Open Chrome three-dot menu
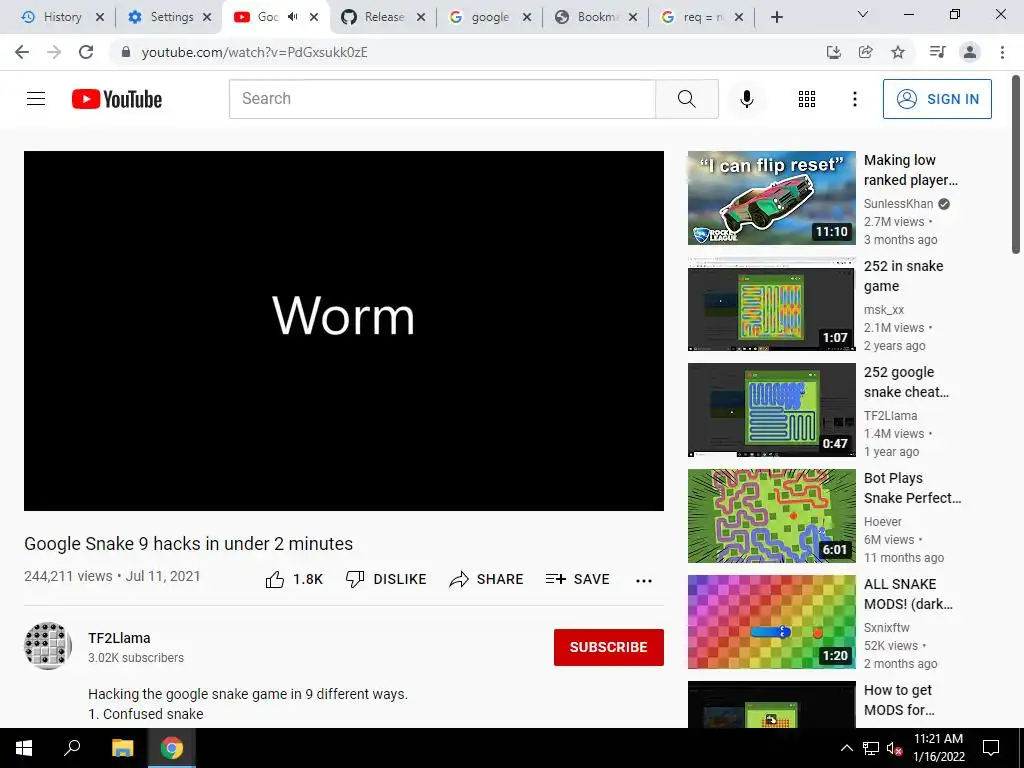Screen dimensions: 1024x768 [x=1002, y=52]
